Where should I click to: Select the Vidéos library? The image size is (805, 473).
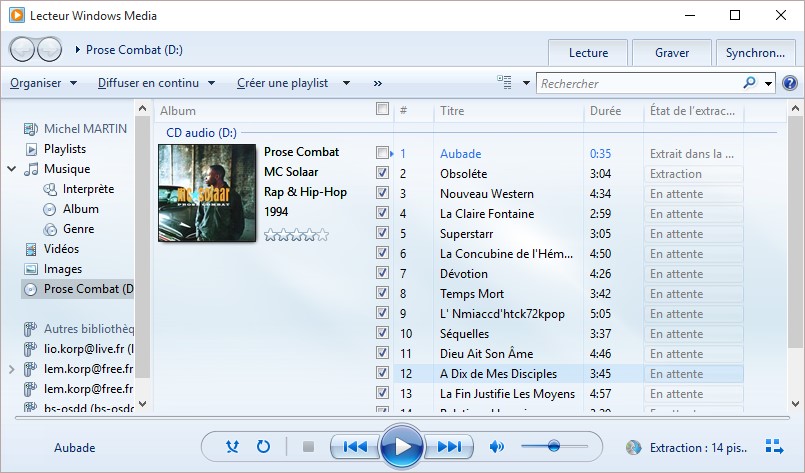point(61,249)
